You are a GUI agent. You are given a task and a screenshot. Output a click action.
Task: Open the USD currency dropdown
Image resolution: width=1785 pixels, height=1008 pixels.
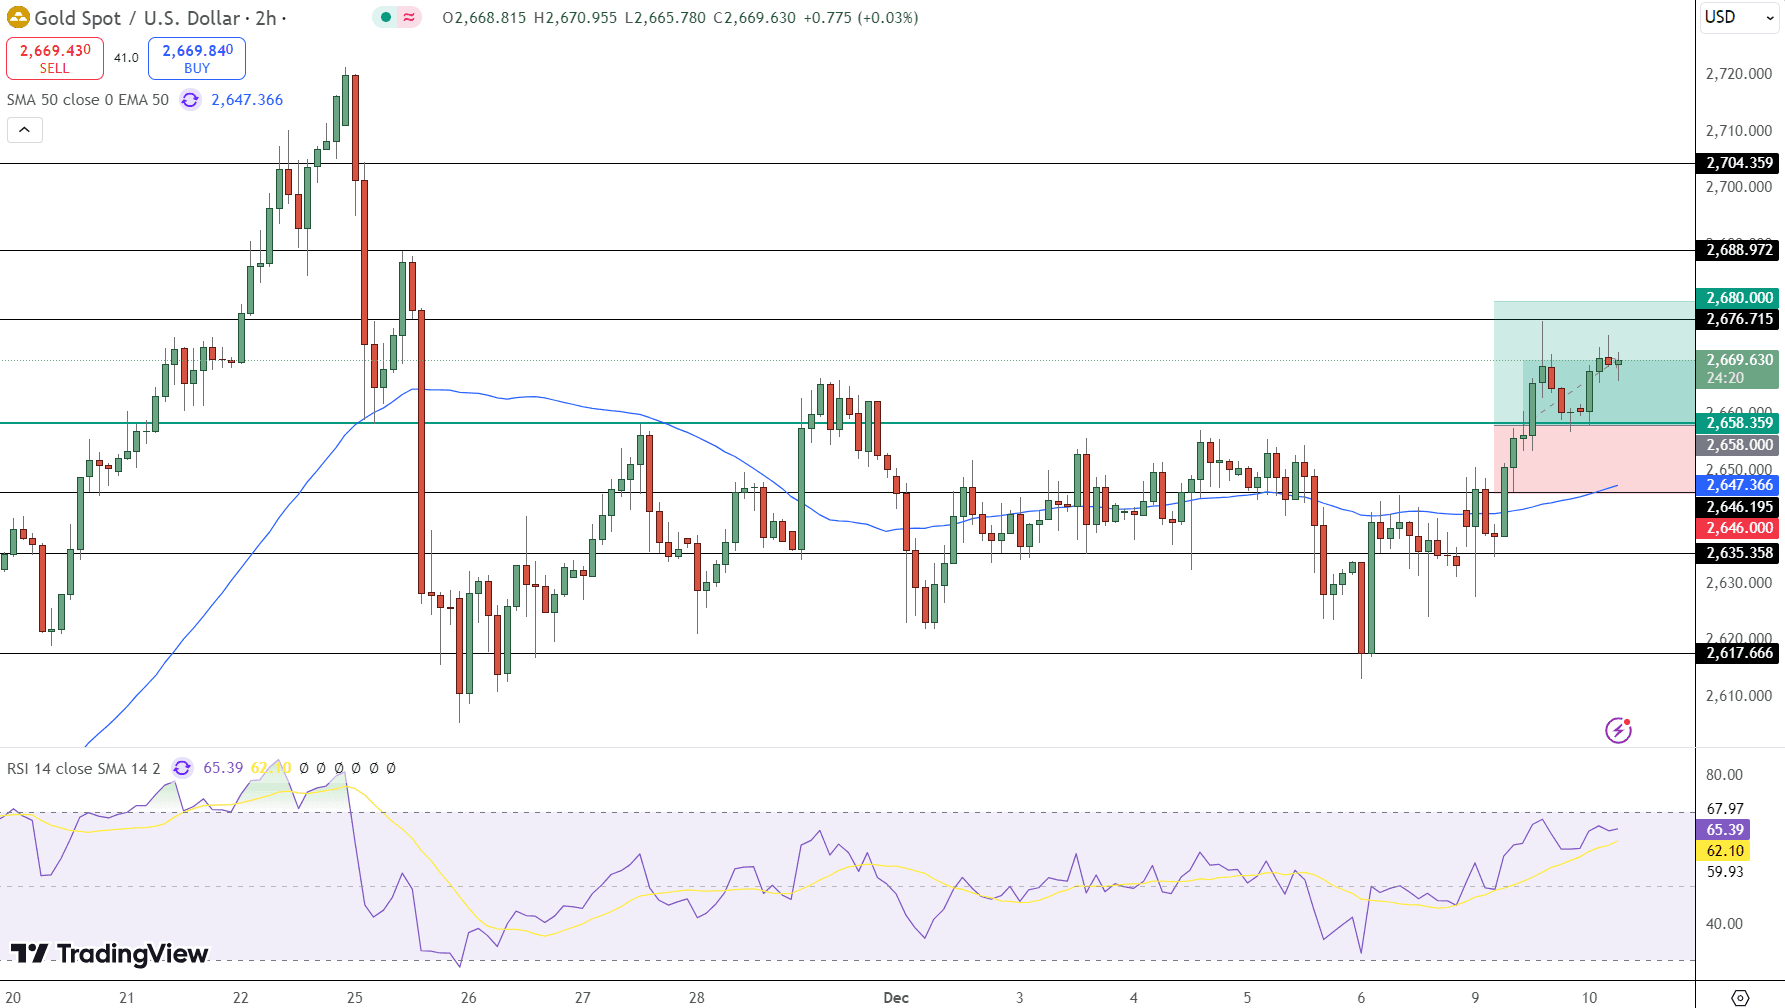click(x=1740, y=17)
